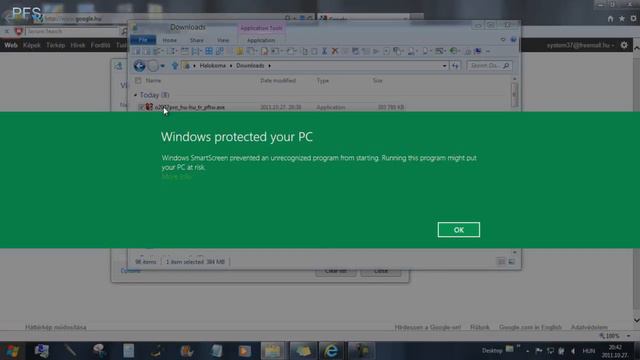
Task: Click the Internet Explorer Home icon
Action: tap(610, 19)
